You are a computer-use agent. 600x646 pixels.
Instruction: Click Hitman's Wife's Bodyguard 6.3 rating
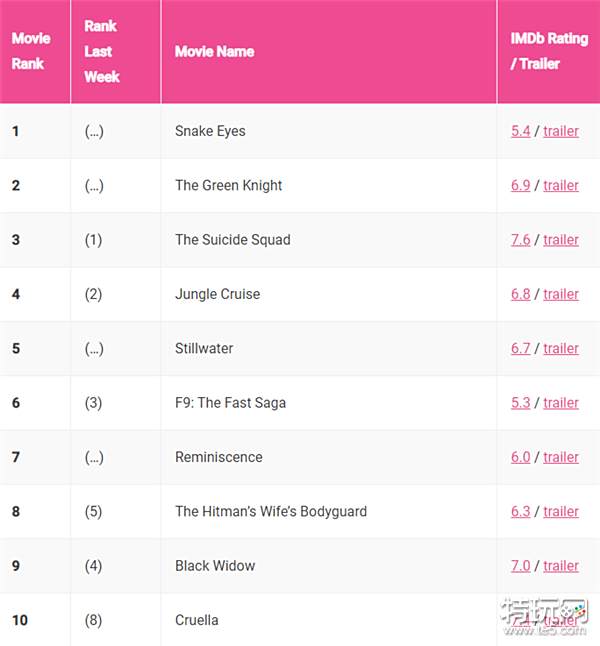(x=520, y=512)
